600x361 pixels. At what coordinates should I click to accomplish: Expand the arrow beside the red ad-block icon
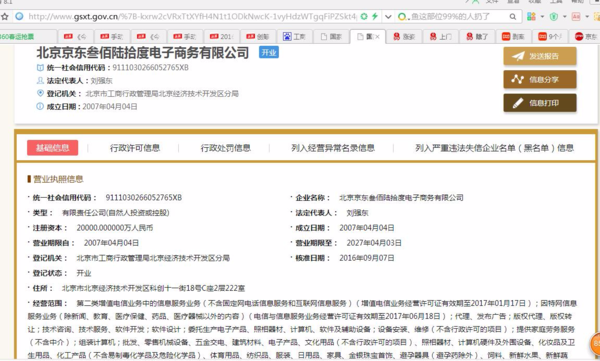point(587,16)
